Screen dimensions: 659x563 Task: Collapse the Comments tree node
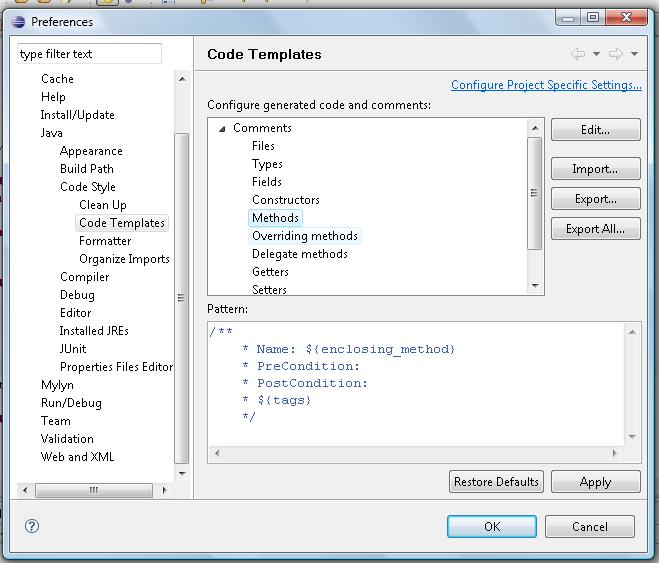click(222, 128)
